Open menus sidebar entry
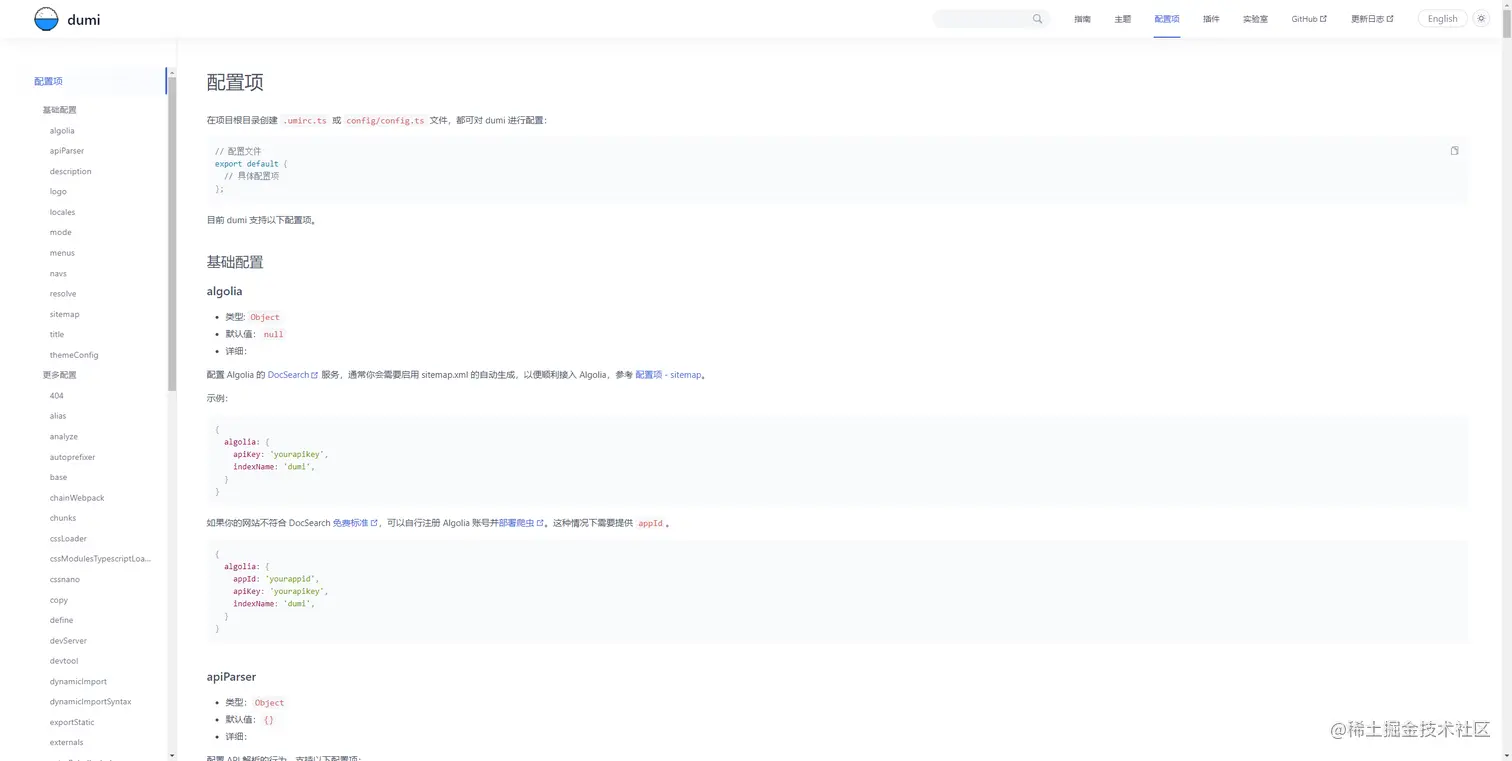1512x761 pixels. [x=62, y=253]
